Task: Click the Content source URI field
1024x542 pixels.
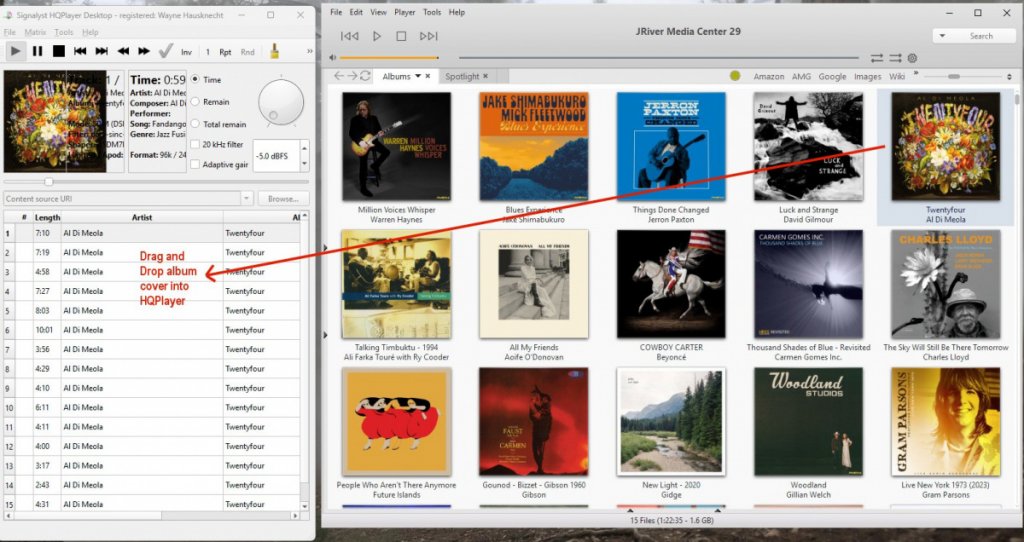Action: tap(122, 199)
